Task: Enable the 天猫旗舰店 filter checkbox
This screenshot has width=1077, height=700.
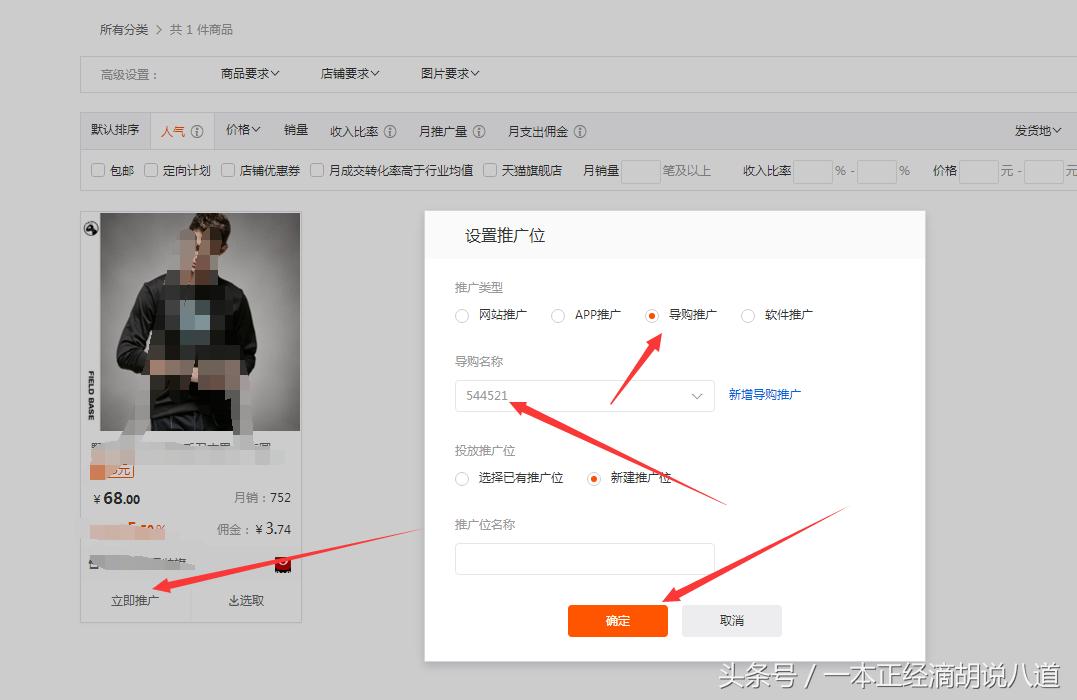Action: (489, 170)
